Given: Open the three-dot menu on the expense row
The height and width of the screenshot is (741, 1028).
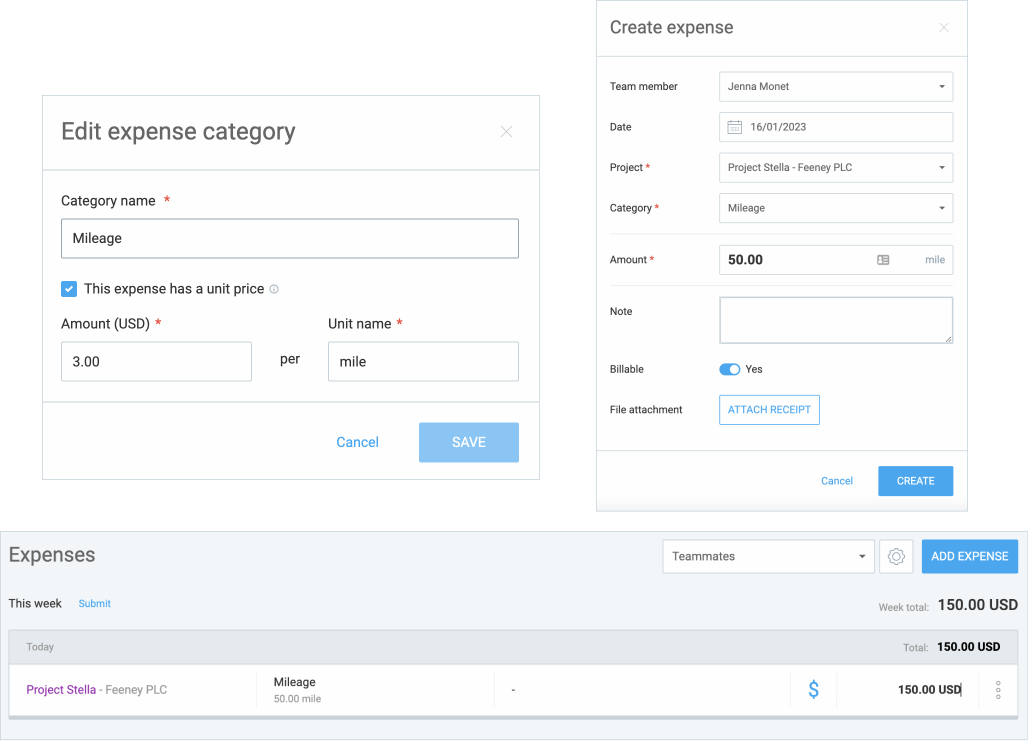Looking at the screenshot, I should (997, 689).
